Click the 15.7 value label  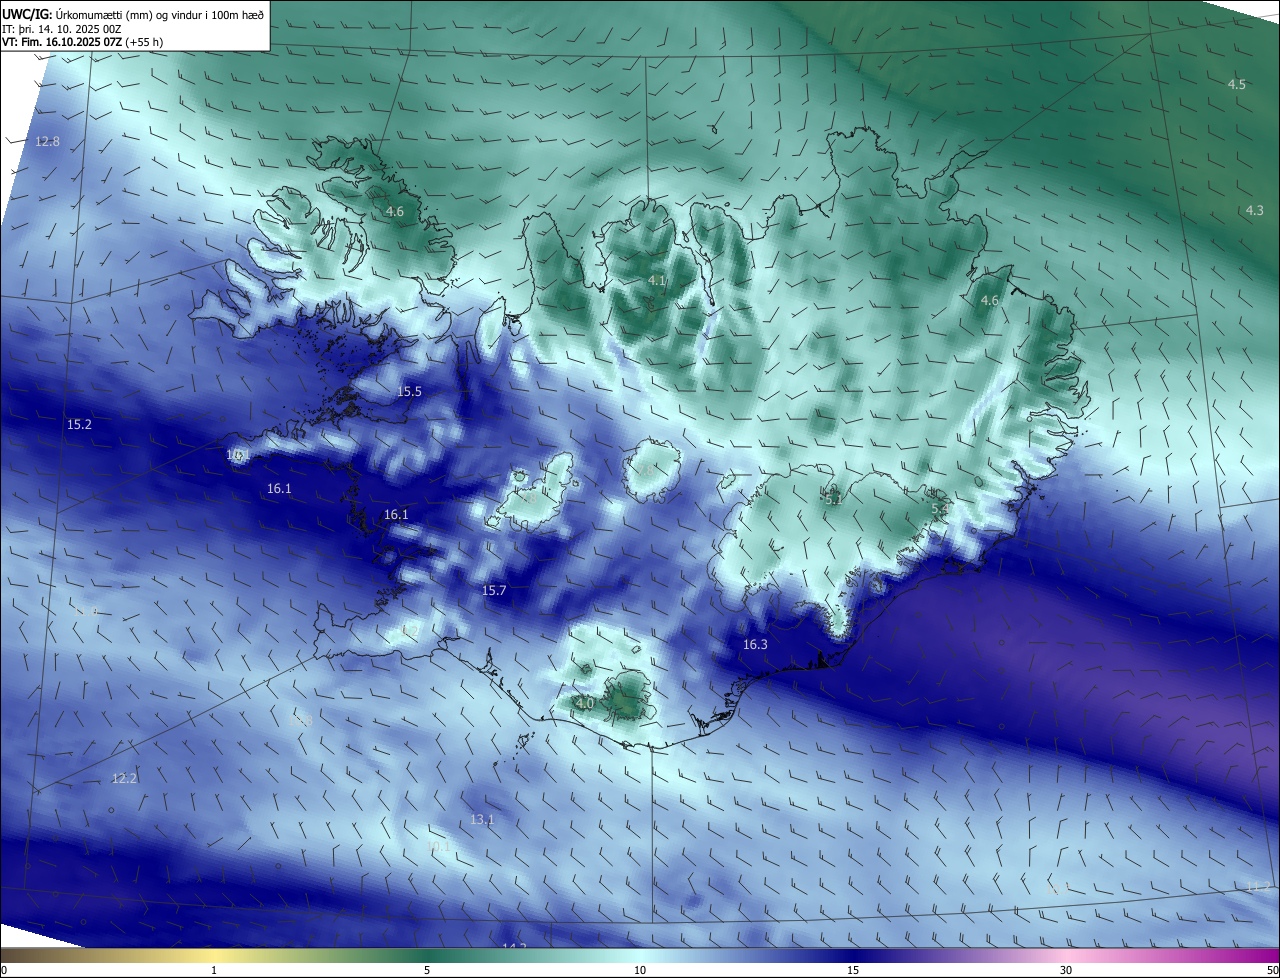click(494, 591)
